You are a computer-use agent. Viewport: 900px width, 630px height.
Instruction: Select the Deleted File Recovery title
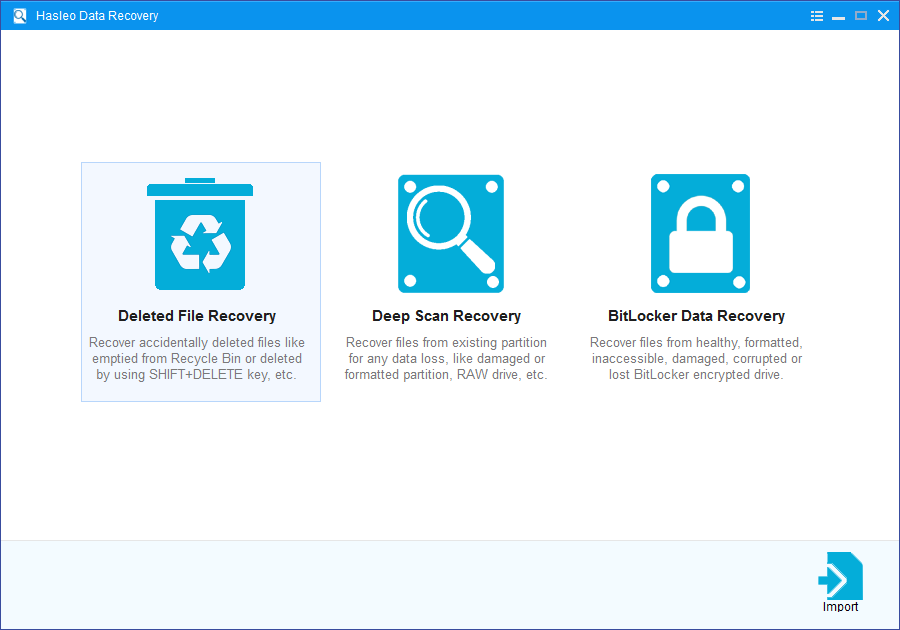coord(197,316)
